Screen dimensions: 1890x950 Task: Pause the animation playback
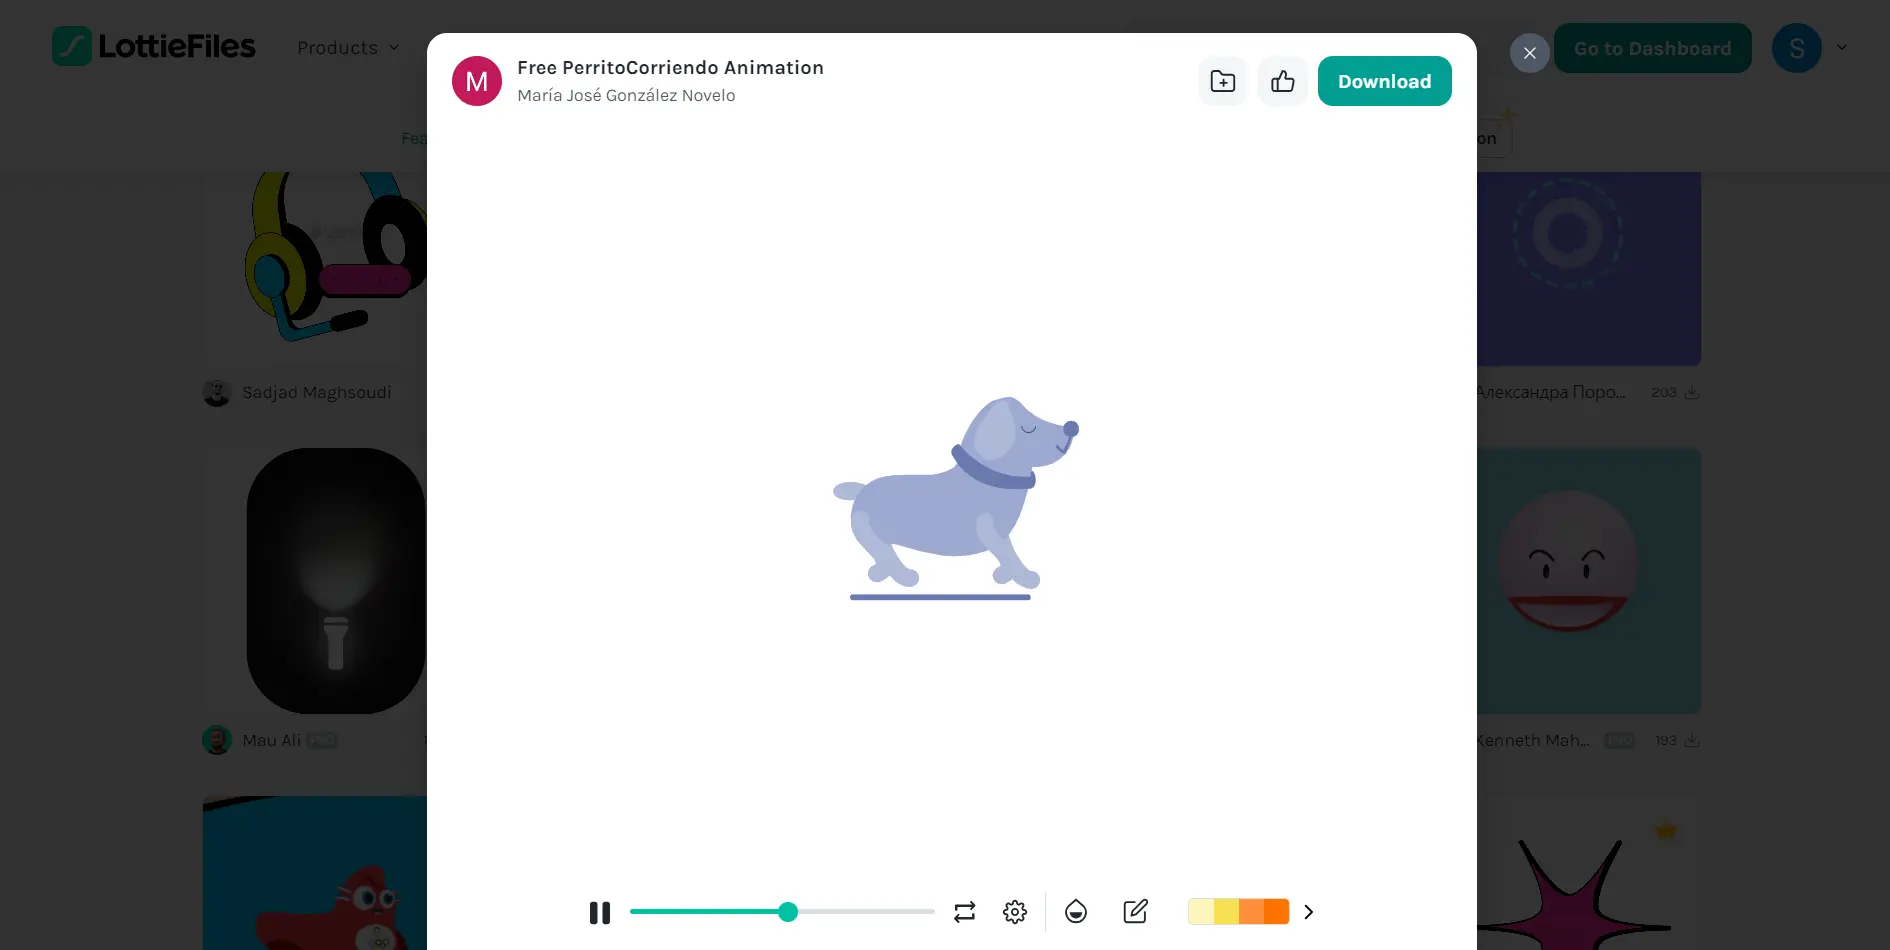coord(600,912)
